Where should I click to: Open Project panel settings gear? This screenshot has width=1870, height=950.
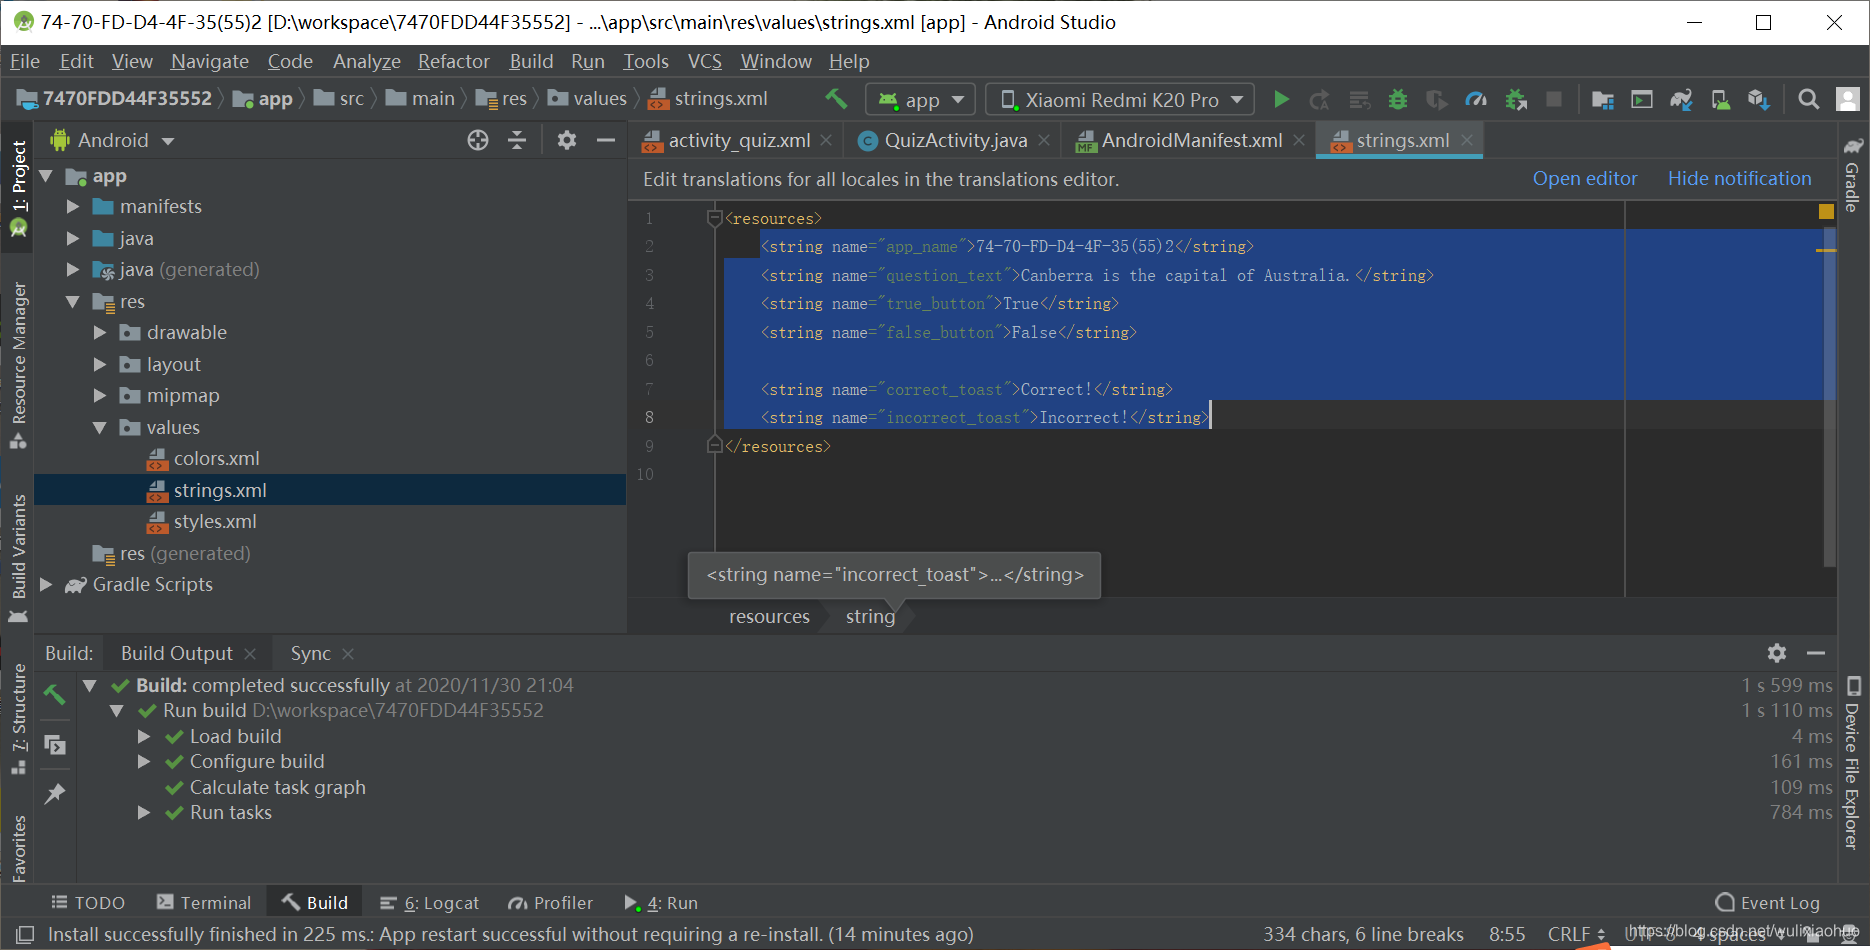pyautogui.click(x=567, y=140)
